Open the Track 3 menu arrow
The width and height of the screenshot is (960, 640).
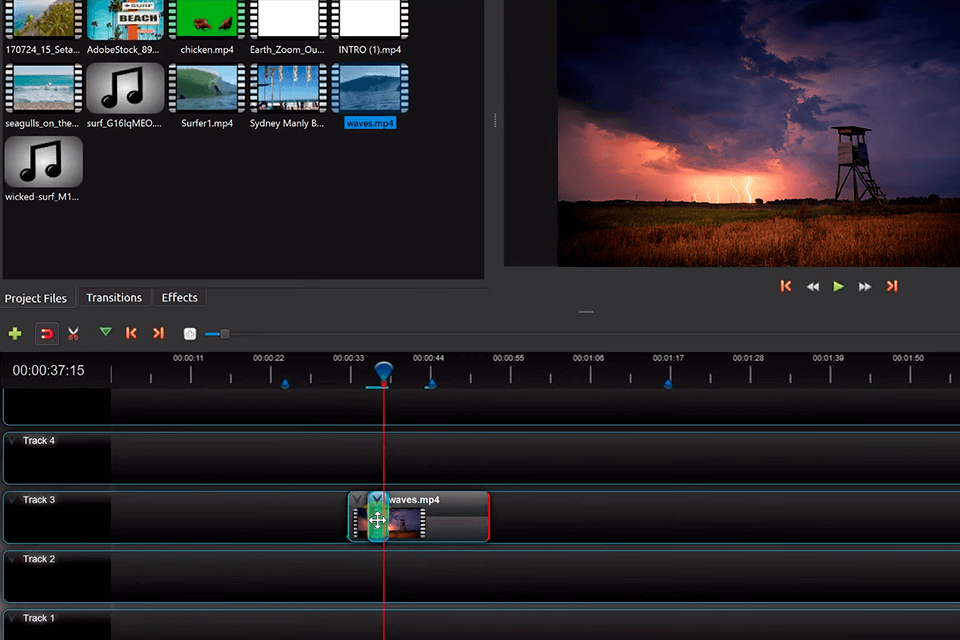[12, 500]
